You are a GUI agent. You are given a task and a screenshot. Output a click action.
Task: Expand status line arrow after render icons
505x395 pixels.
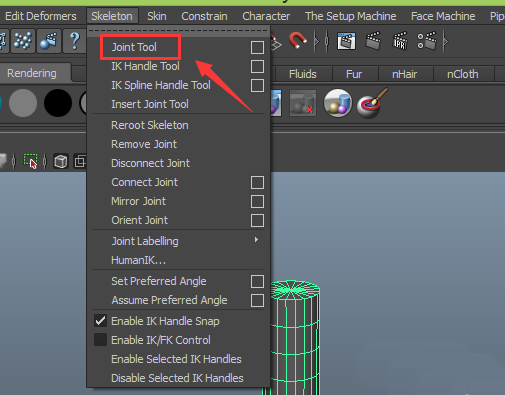pyautogui.click(x=446, y=41)
